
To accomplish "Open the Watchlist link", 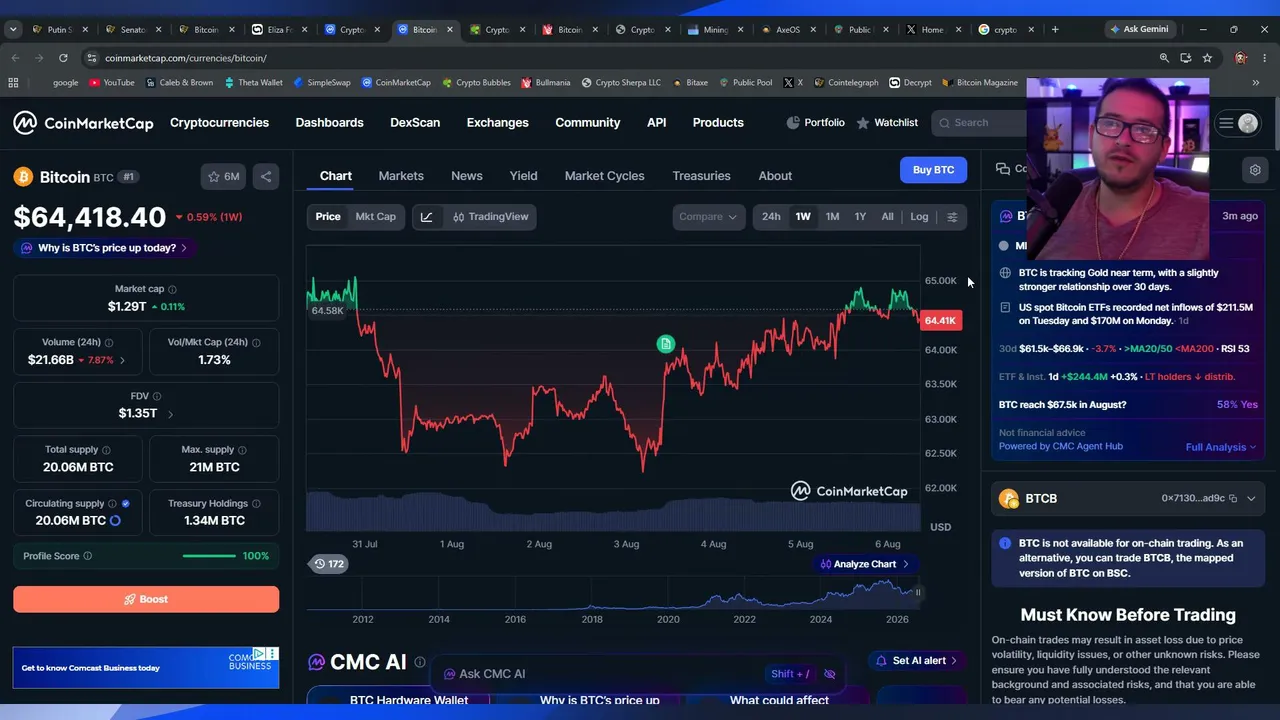I will click(887, 123).
